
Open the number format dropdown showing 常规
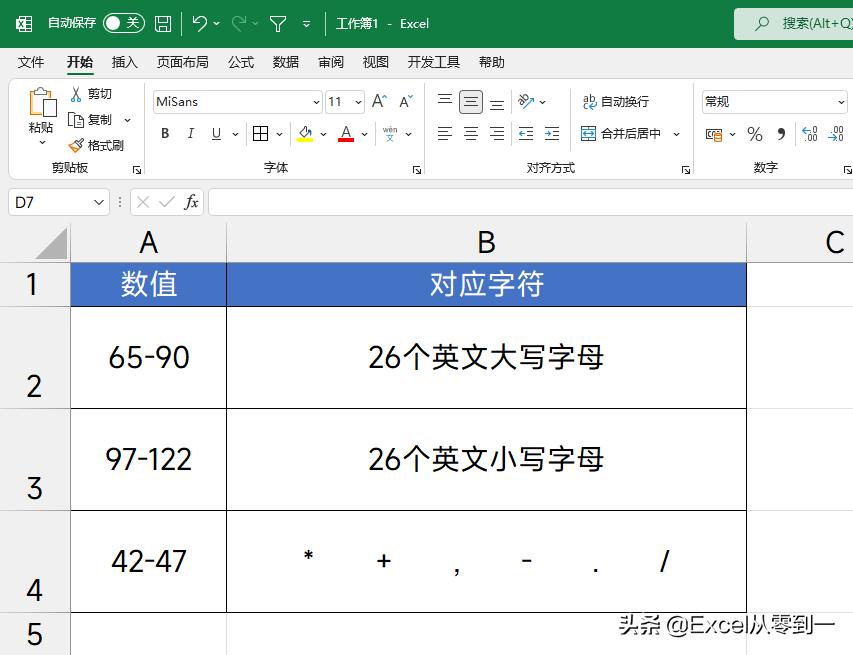click(843, 102)
